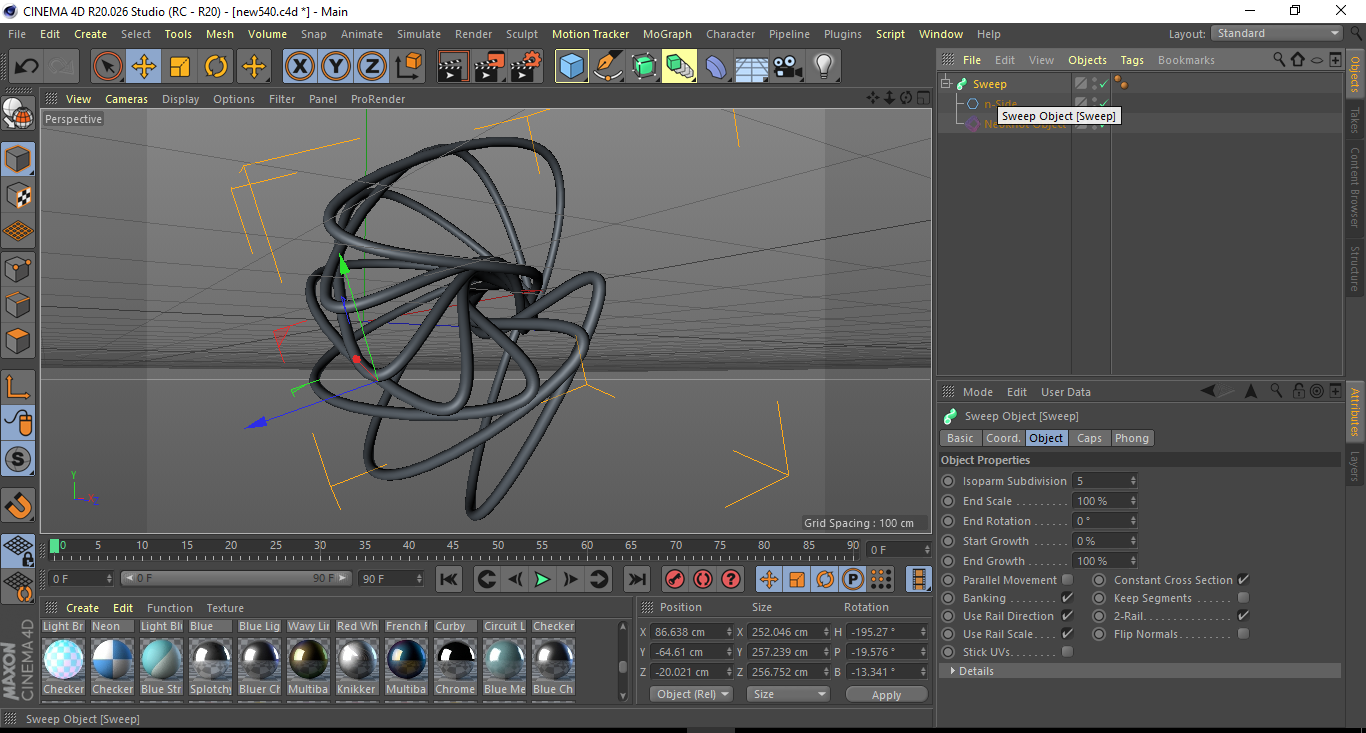The height and width of the screenshot is (733, 1366).
Task: Open the MoGraph menu
Action: tap(667, 34)
